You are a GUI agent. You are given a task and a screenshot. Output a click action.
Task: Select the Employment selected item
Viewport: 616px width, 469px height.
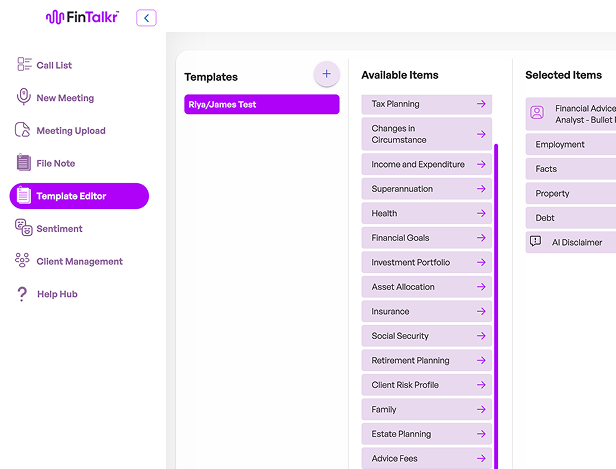(x=570, y=145)
